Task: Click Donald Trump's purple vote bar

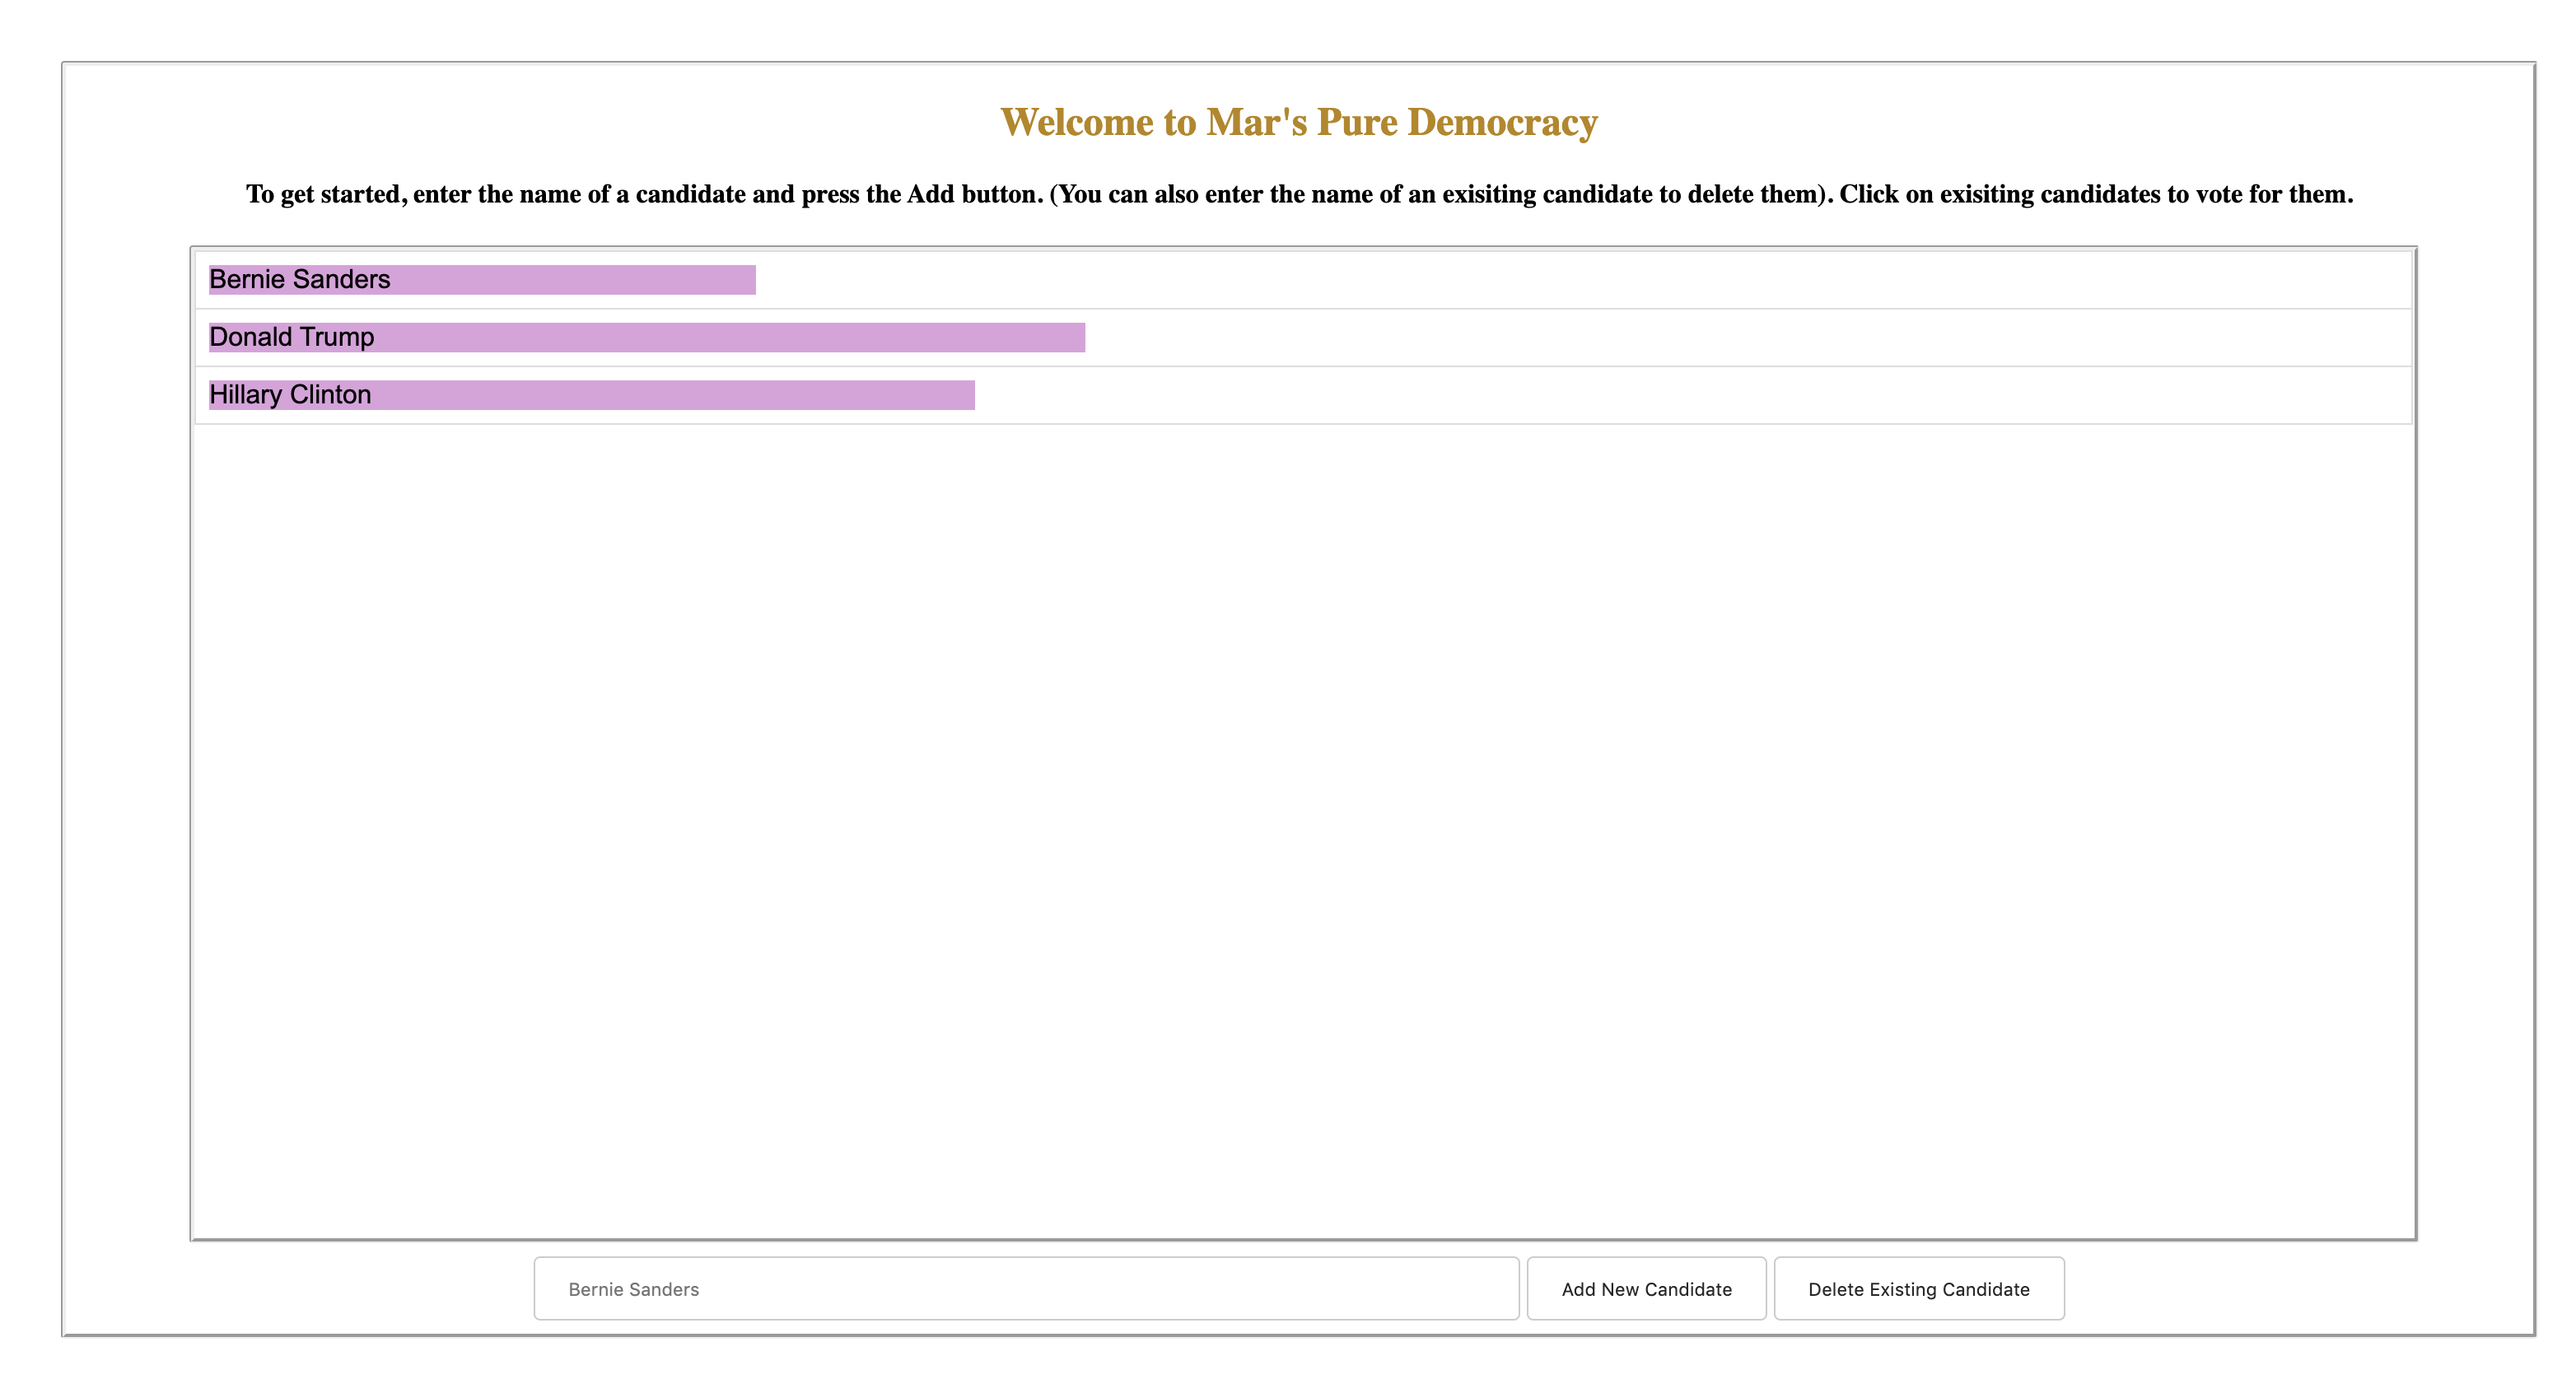Action: 730,338
